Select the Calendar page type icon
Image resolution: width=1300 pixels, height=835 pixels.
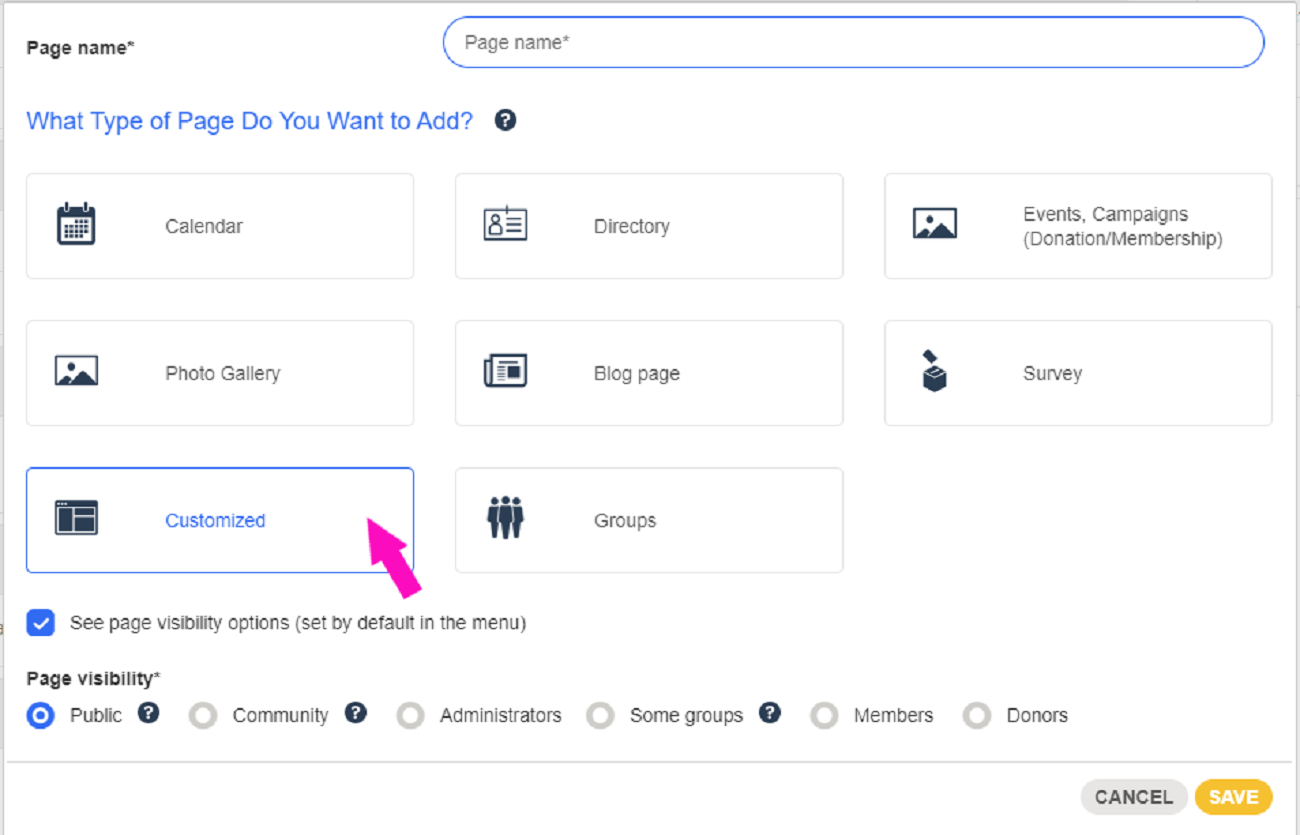(x=78, y=226)
